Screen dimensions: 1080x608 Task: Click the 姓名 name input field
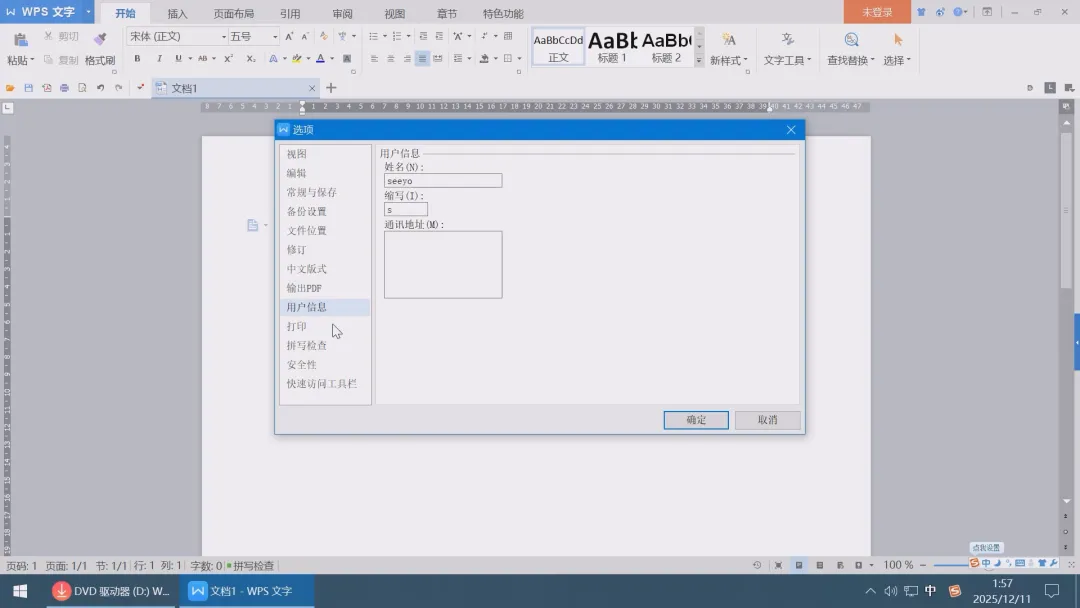click(x=443, y=181)
